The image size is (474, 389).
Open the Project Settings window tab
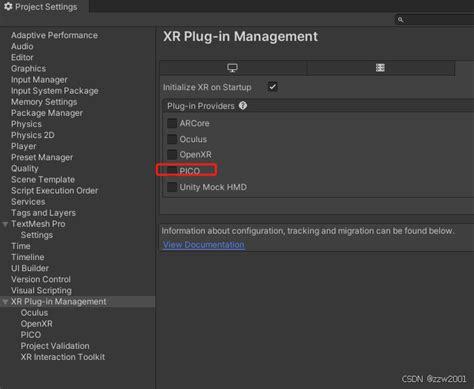pyautogui.click(x=44, y=7)
